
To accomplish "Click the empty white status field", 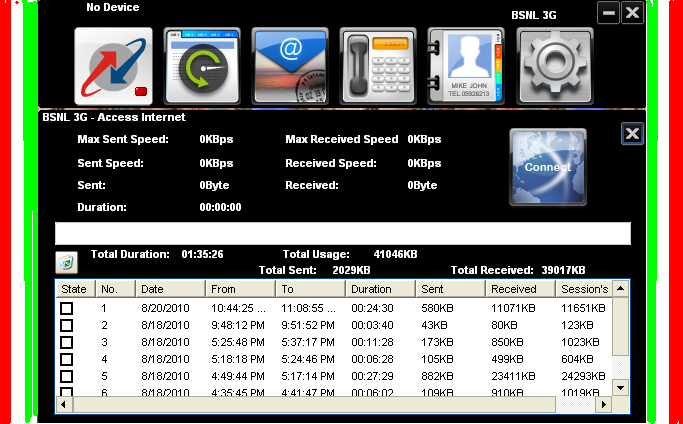I will [343, 234].
